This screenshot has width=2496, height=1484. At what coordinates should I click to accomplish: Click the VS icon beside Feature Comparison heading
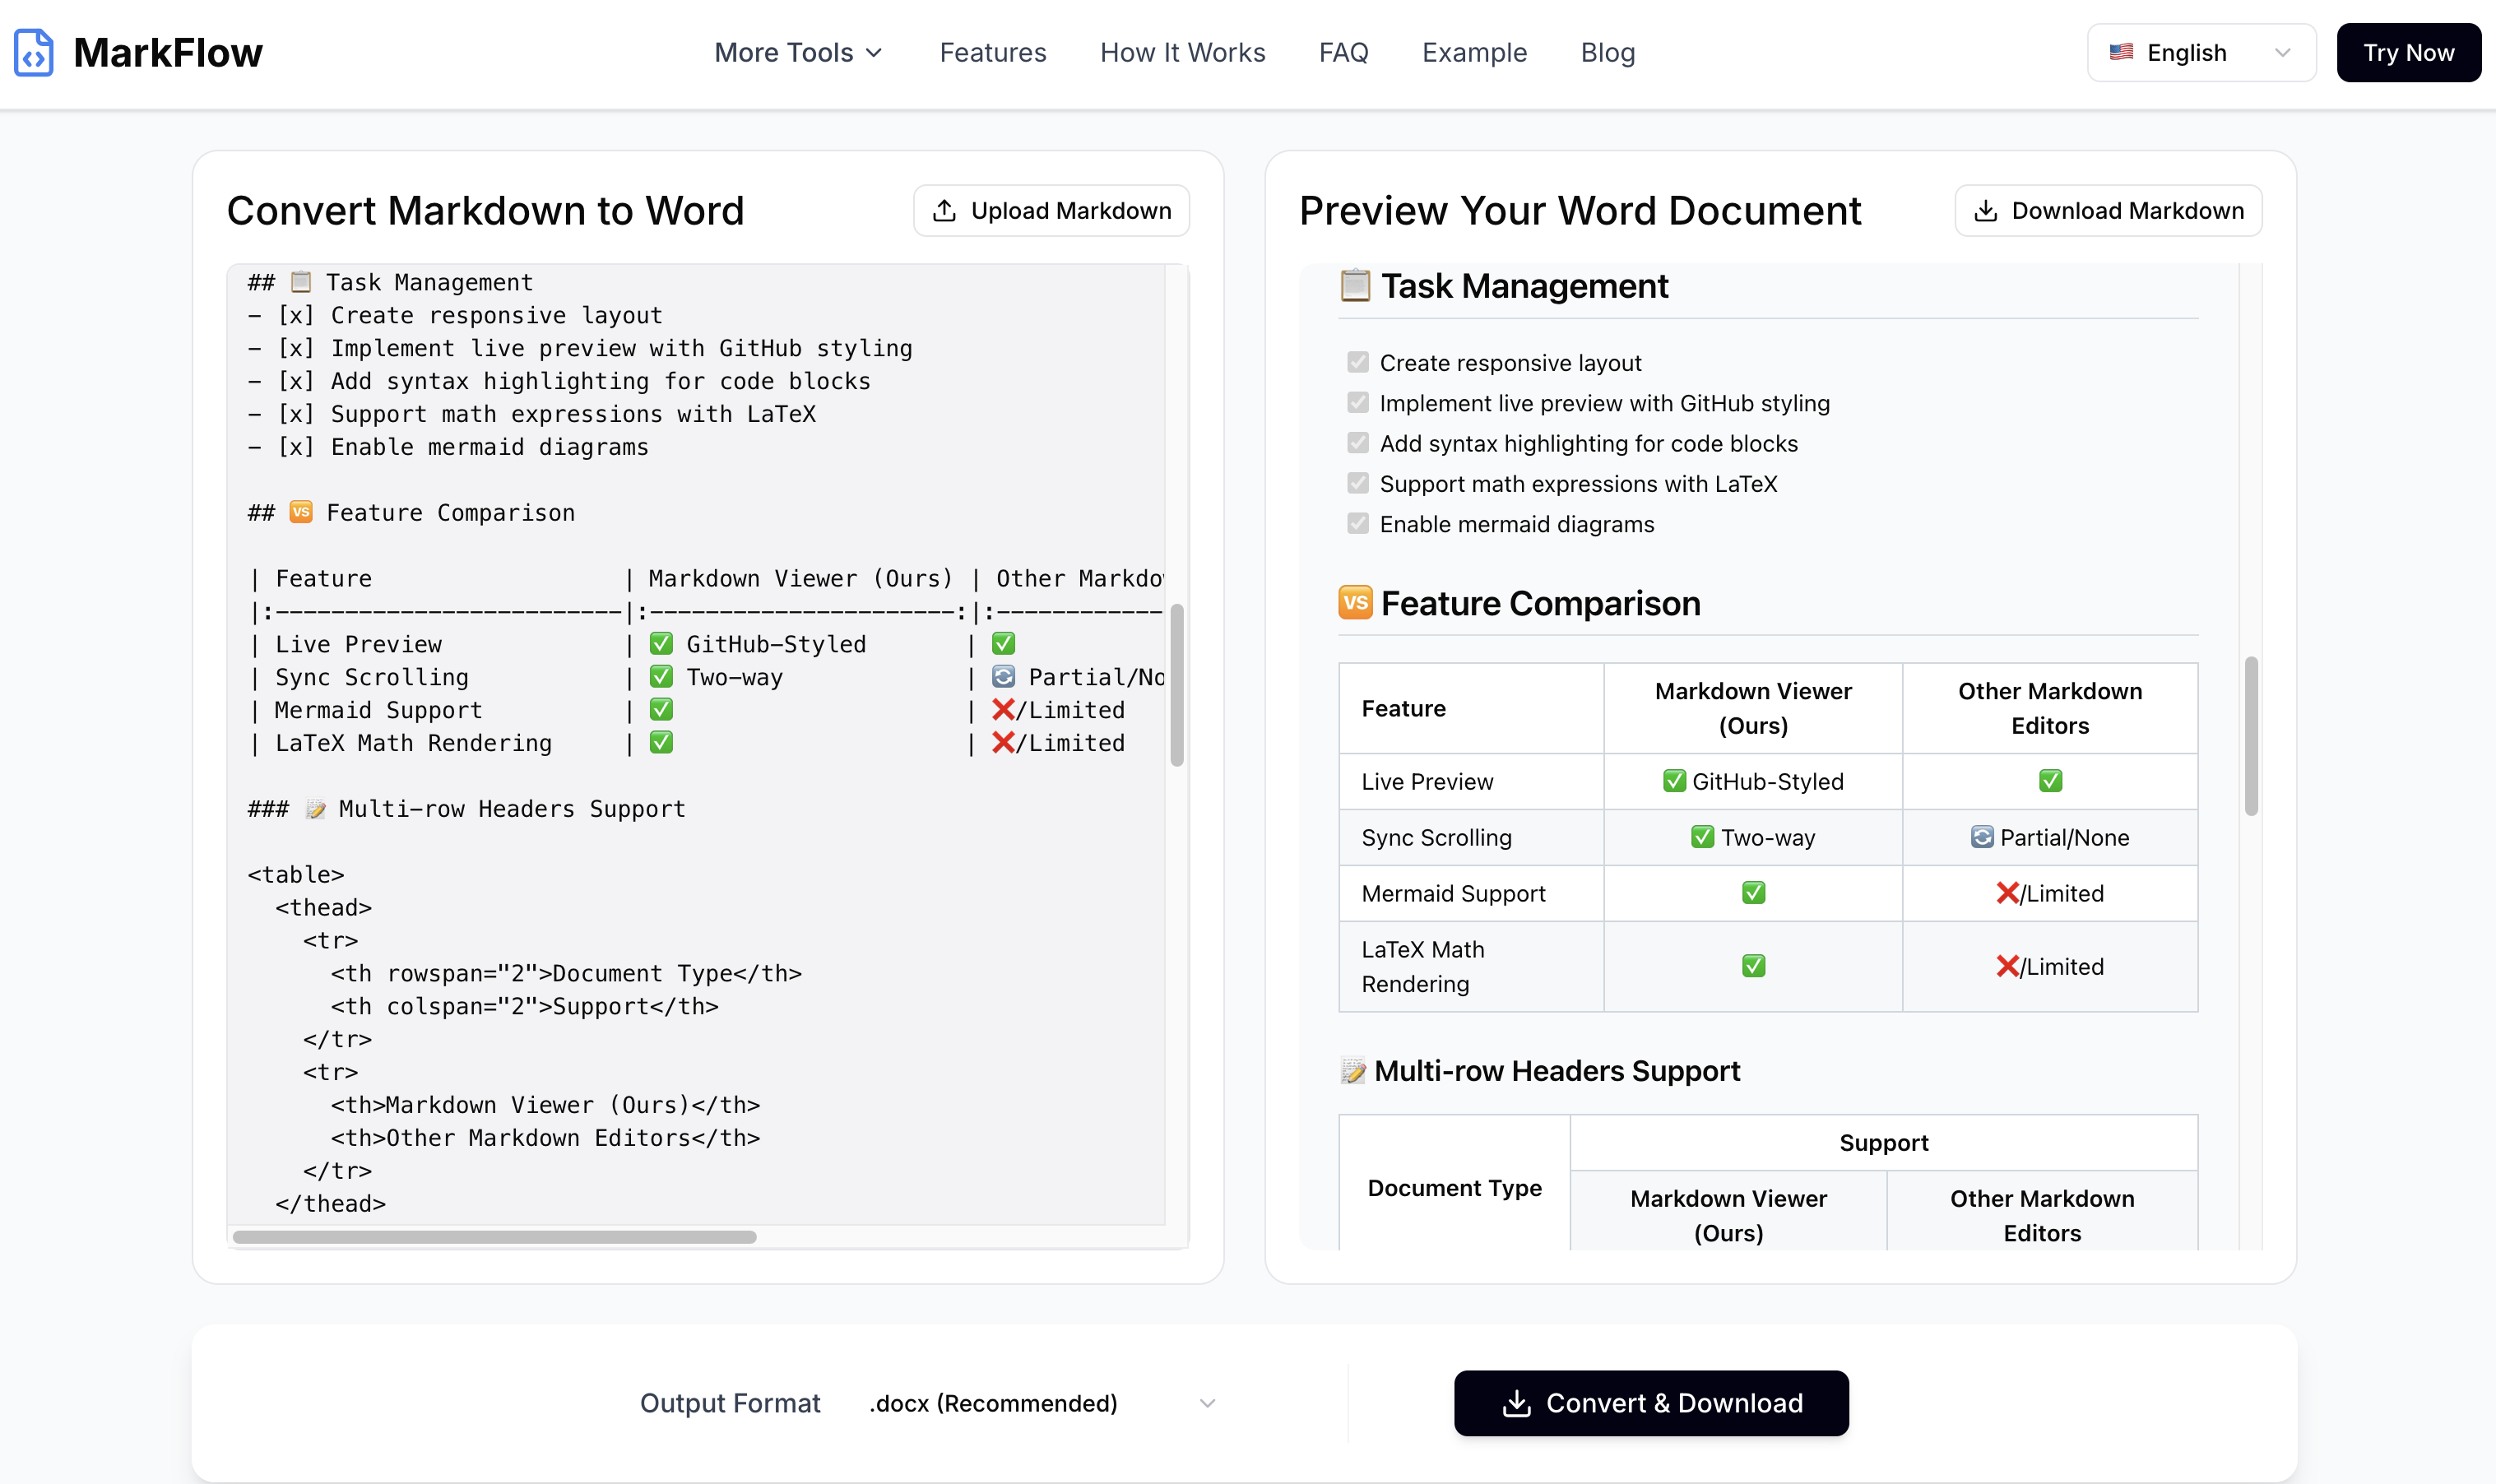point(1355,603)
